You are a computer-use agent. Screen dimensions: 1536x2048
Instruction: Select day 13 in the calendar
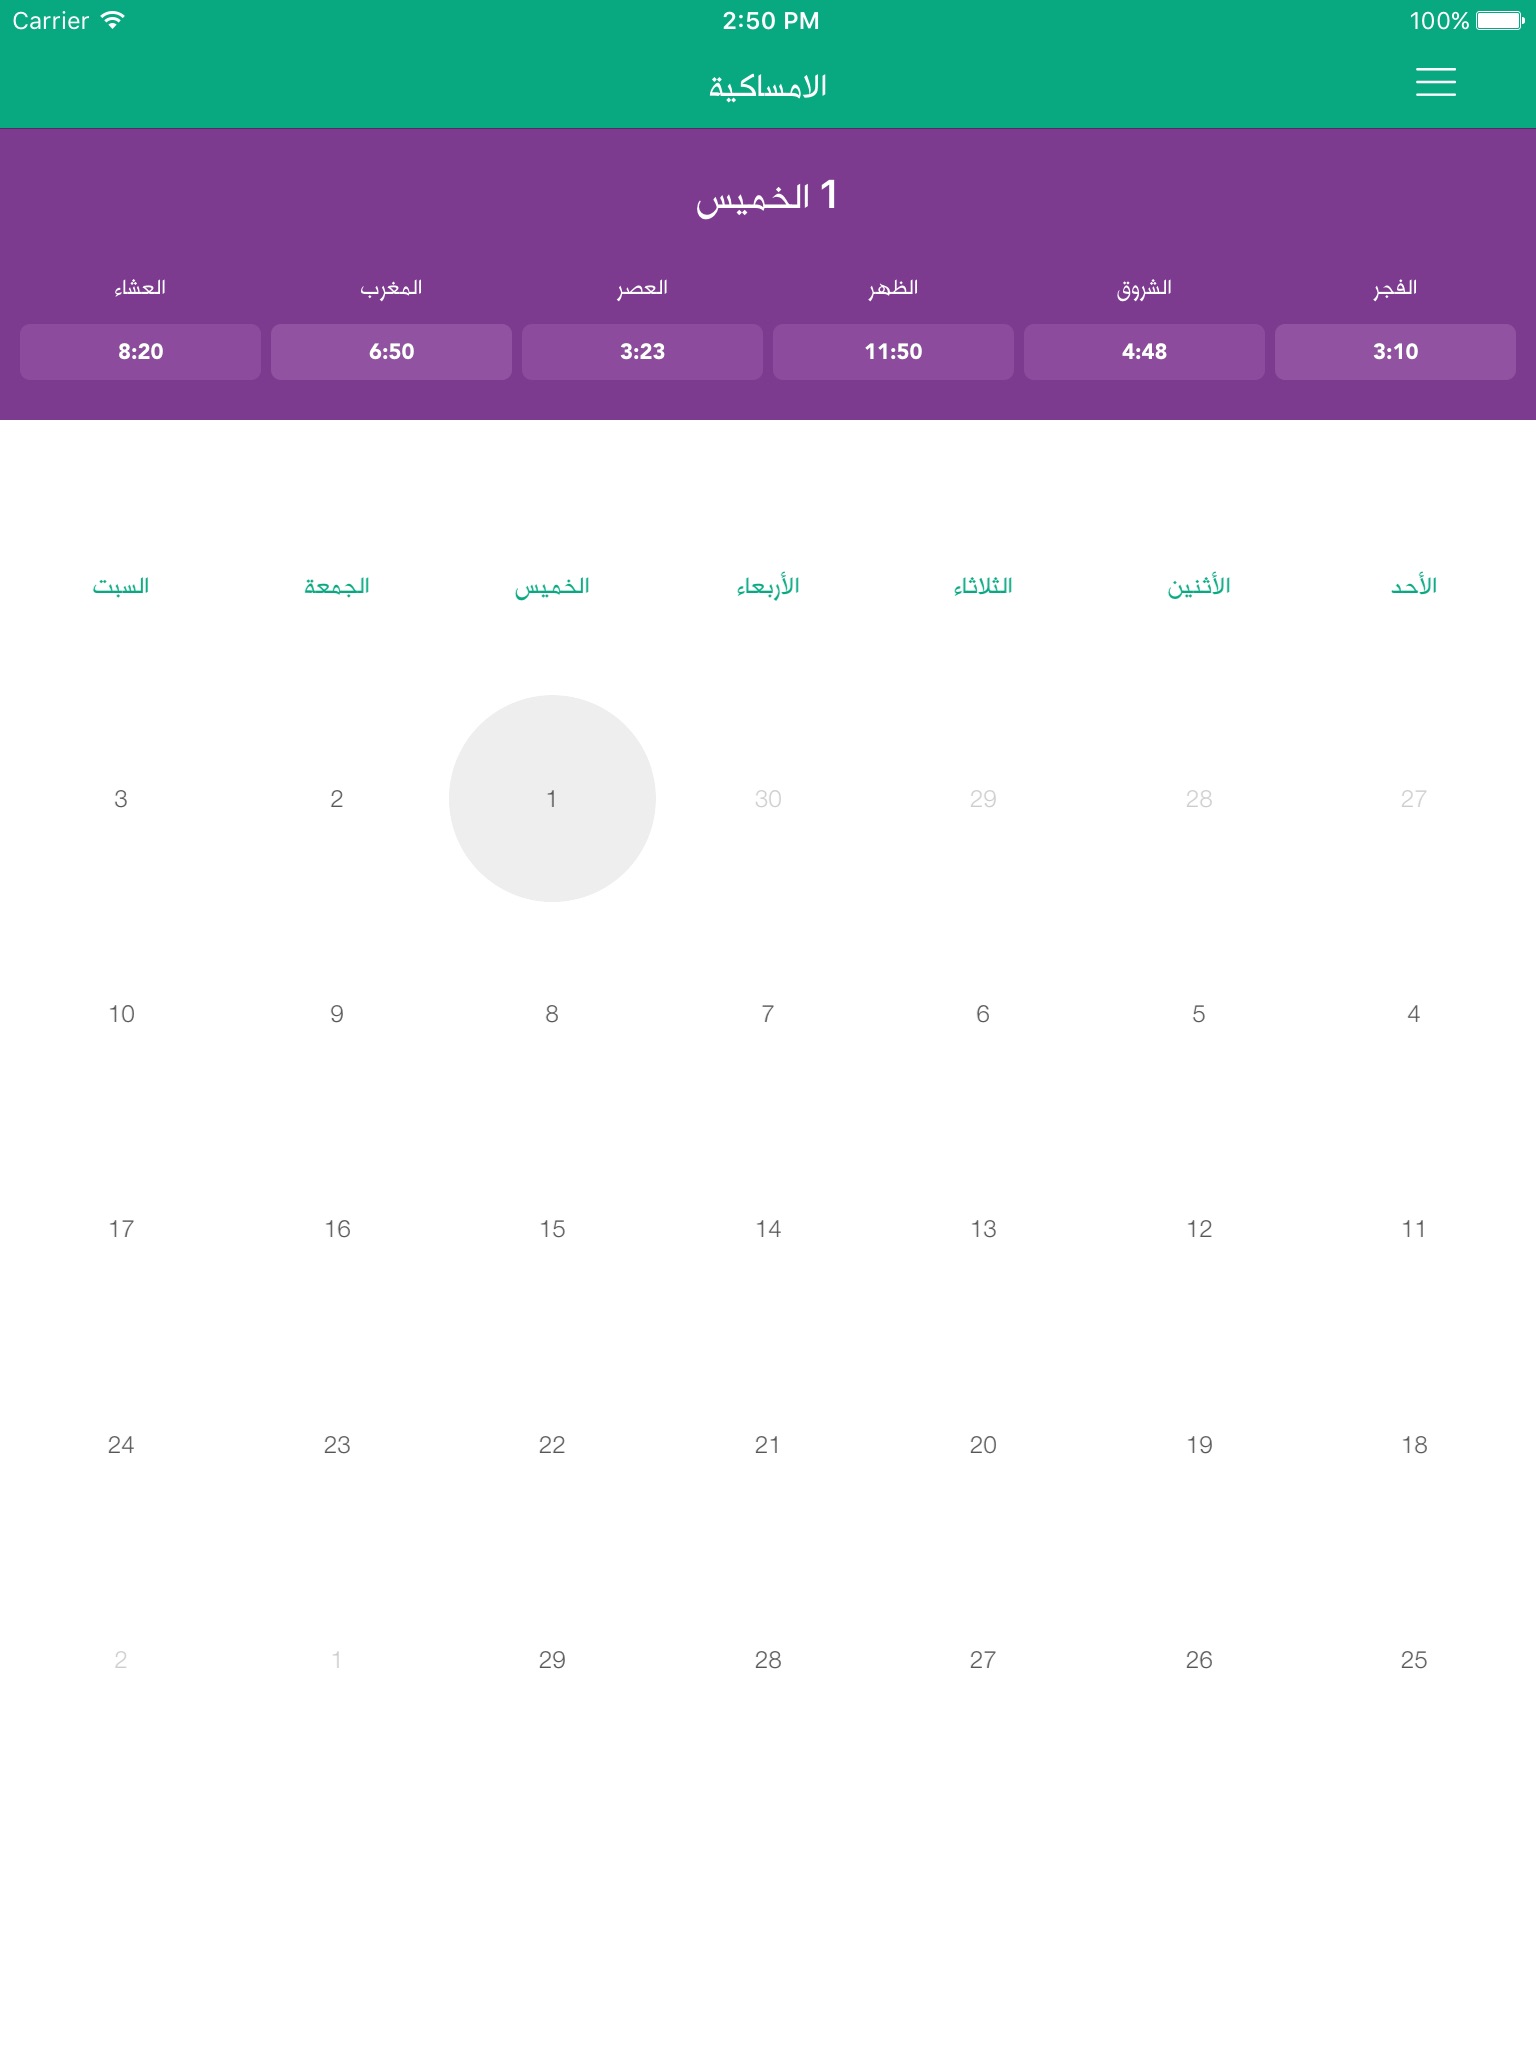tap(983, 1229)
